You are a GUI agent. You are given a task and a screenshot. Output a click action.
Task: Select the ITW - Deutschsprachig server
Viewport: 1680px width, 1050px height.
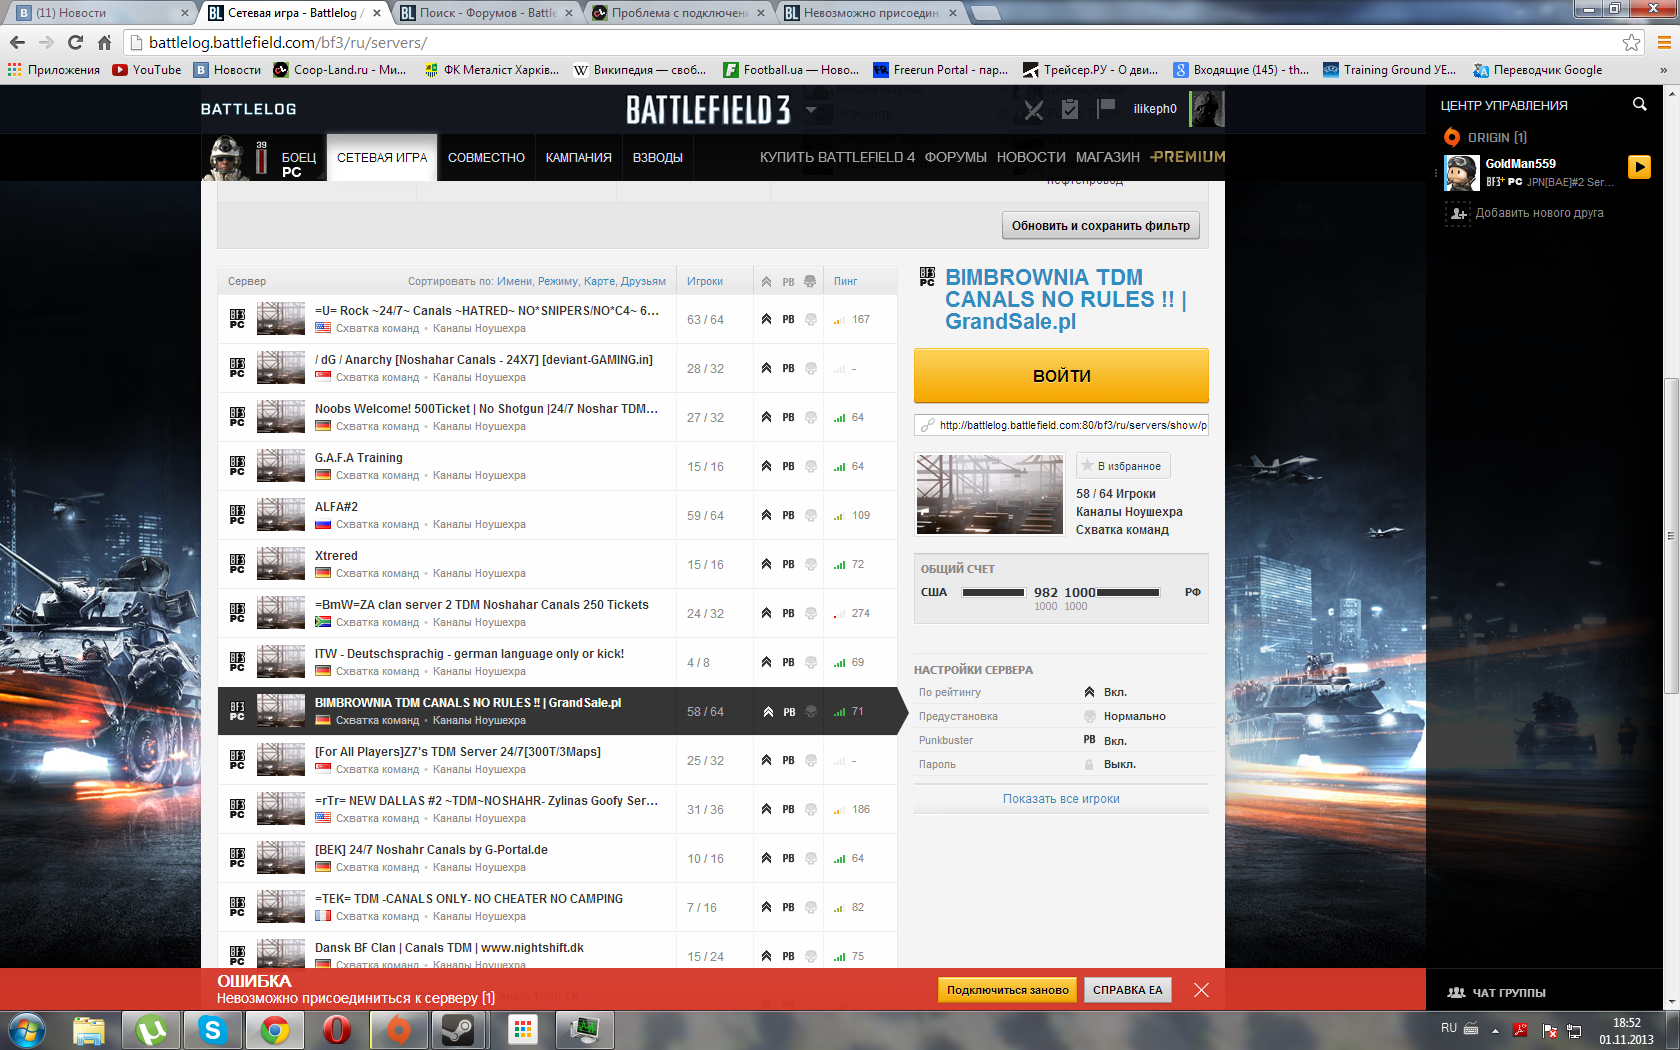pyautogui.click(x=557, y=662)
